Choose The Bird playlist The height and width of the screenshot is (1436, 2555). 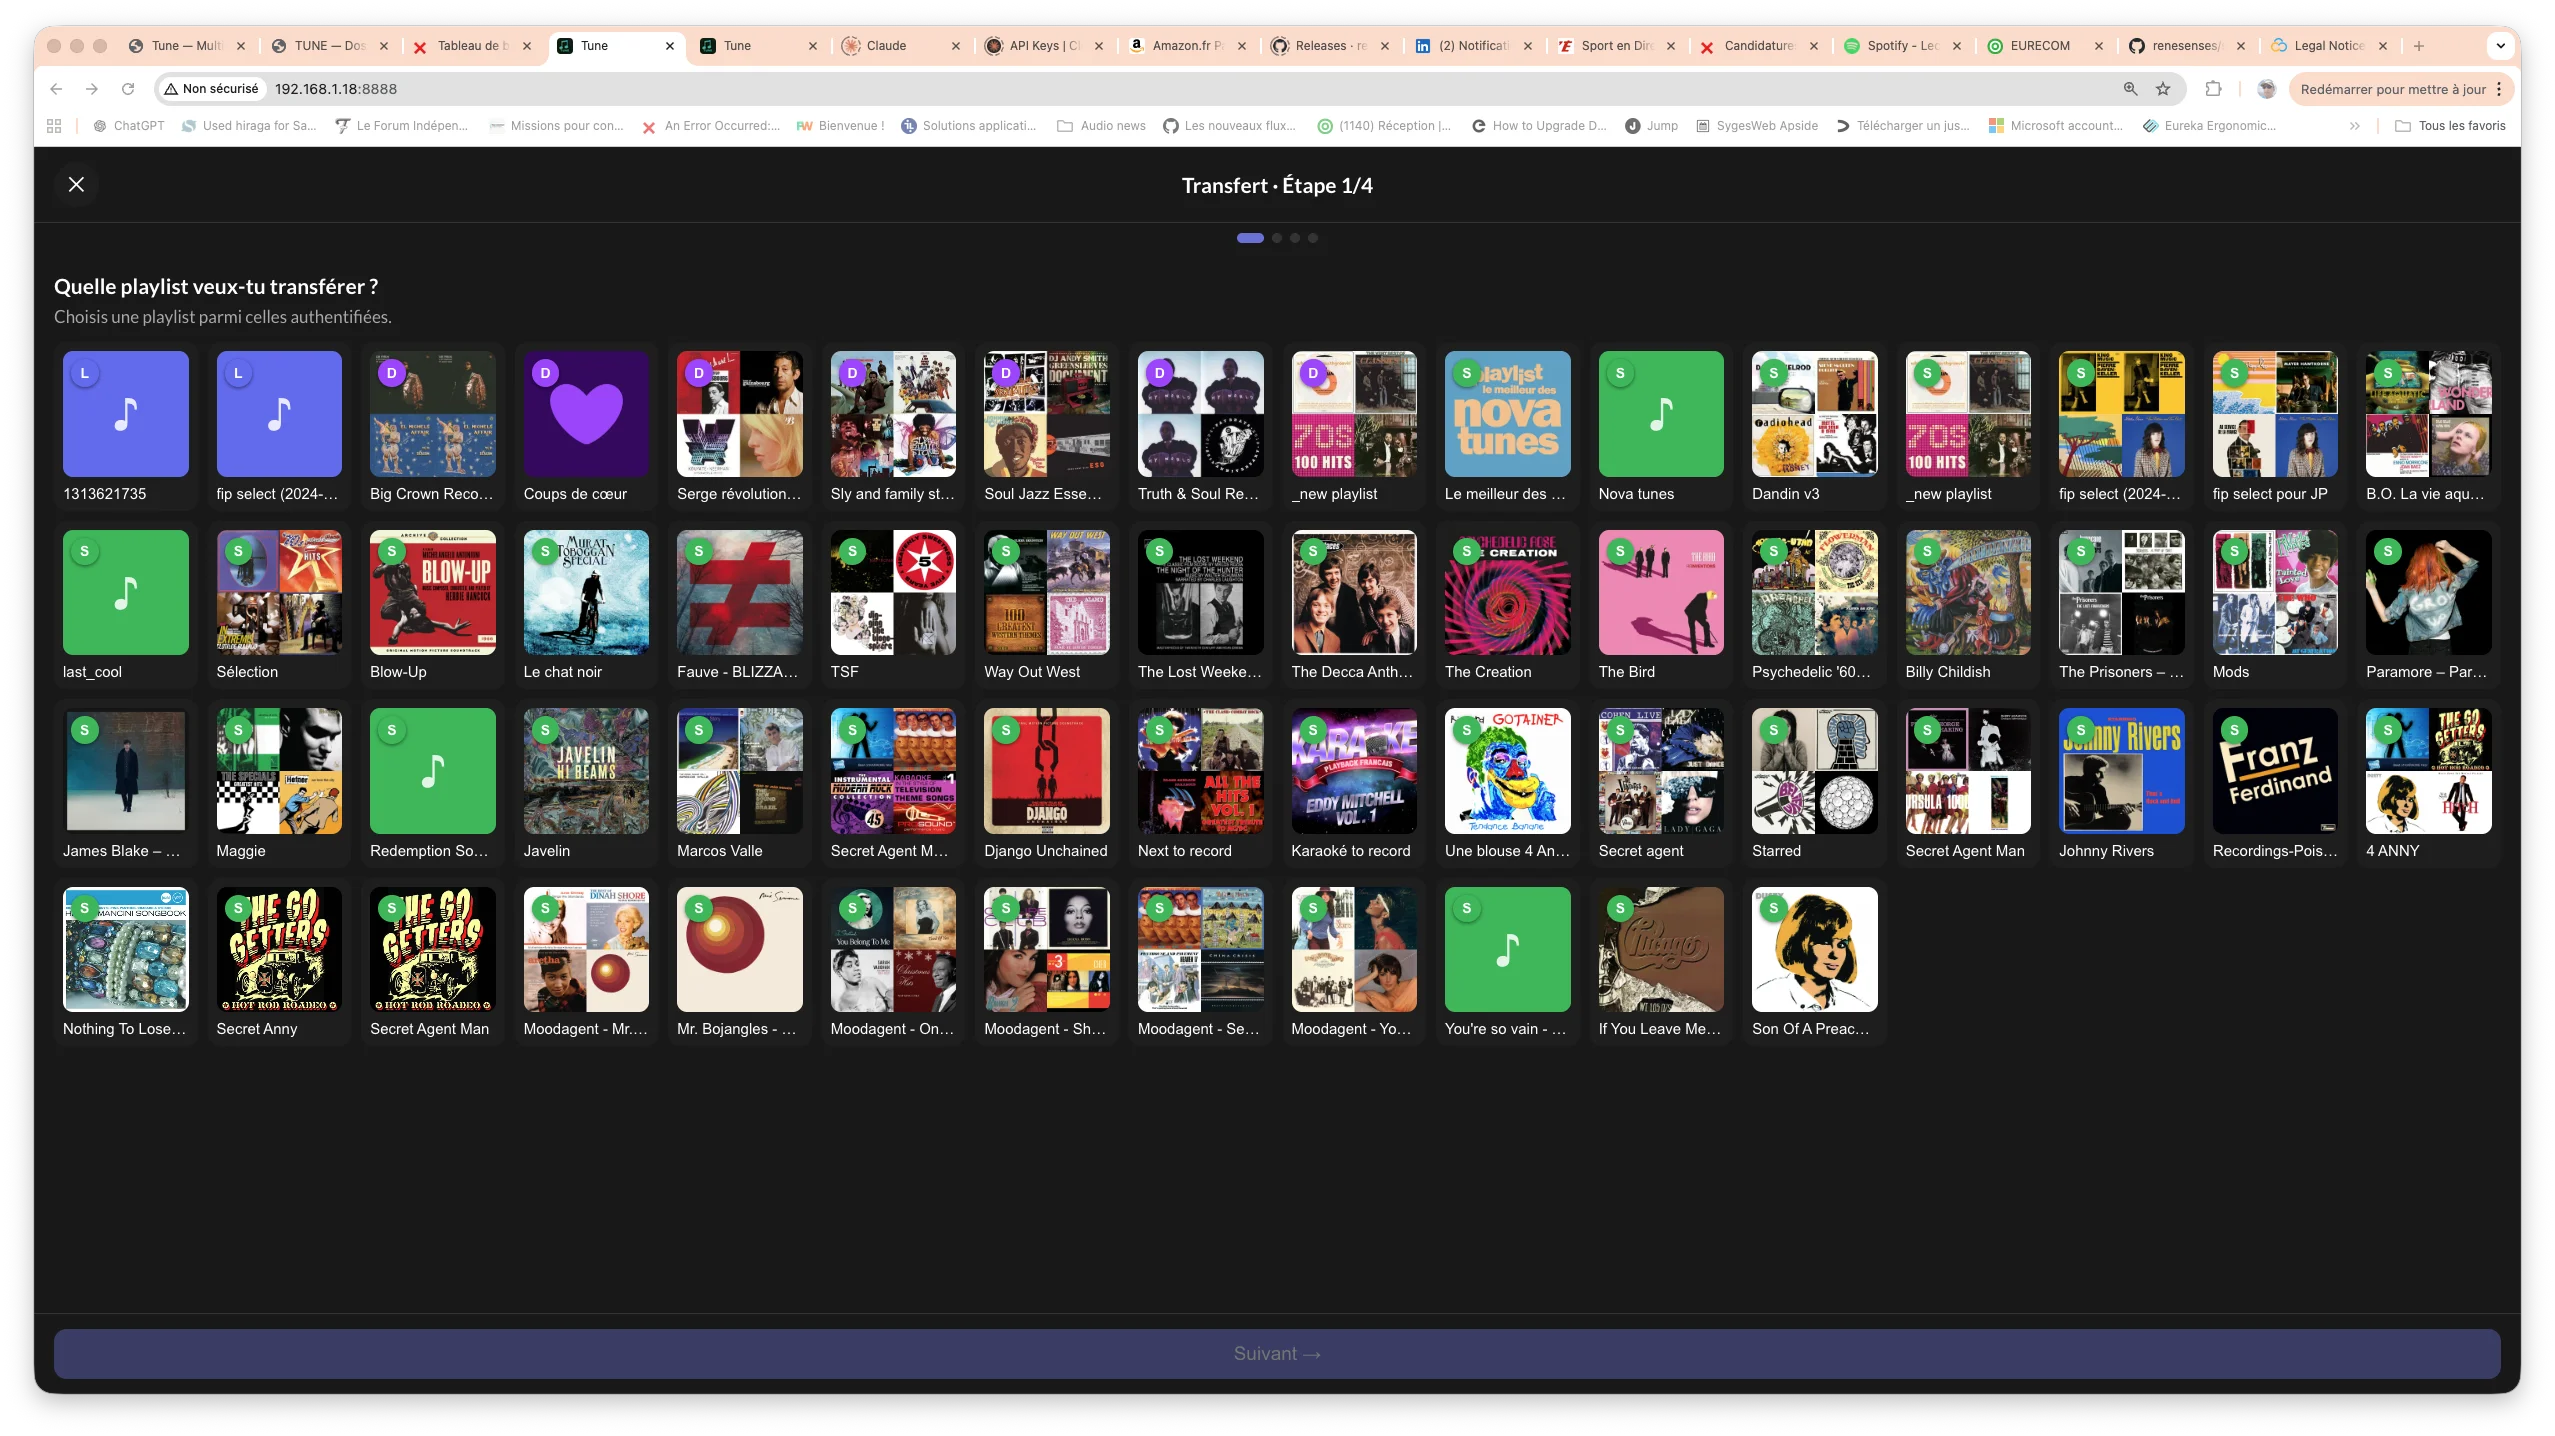pyautogui.click(x=1660, y=606)
